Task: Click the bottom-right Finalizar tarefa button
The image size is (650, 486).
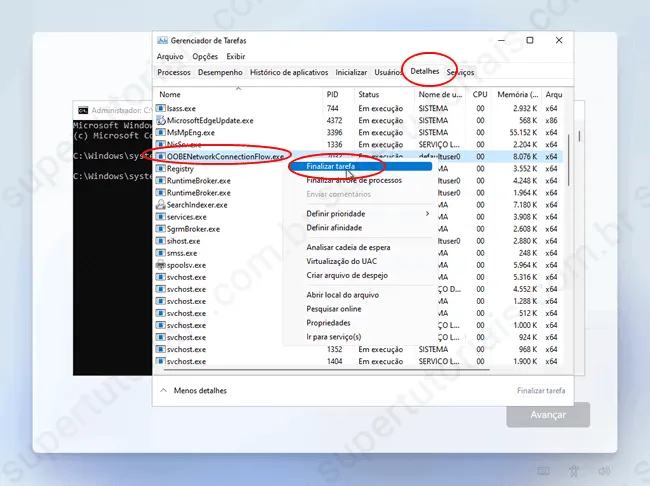Action: (x=541, y=390)
